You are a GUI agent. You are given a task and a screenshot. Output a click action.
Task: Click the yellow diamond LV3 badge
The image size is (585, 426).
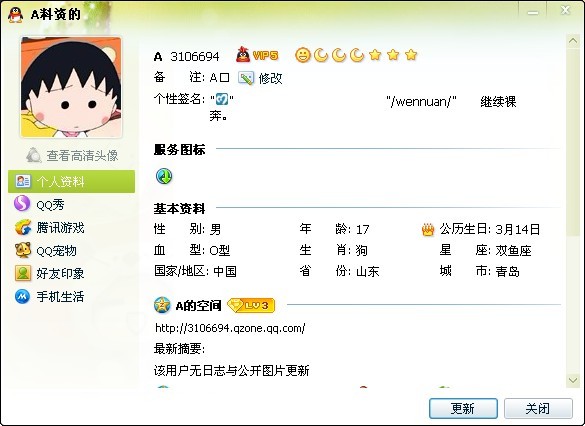(x=251, y=306)
